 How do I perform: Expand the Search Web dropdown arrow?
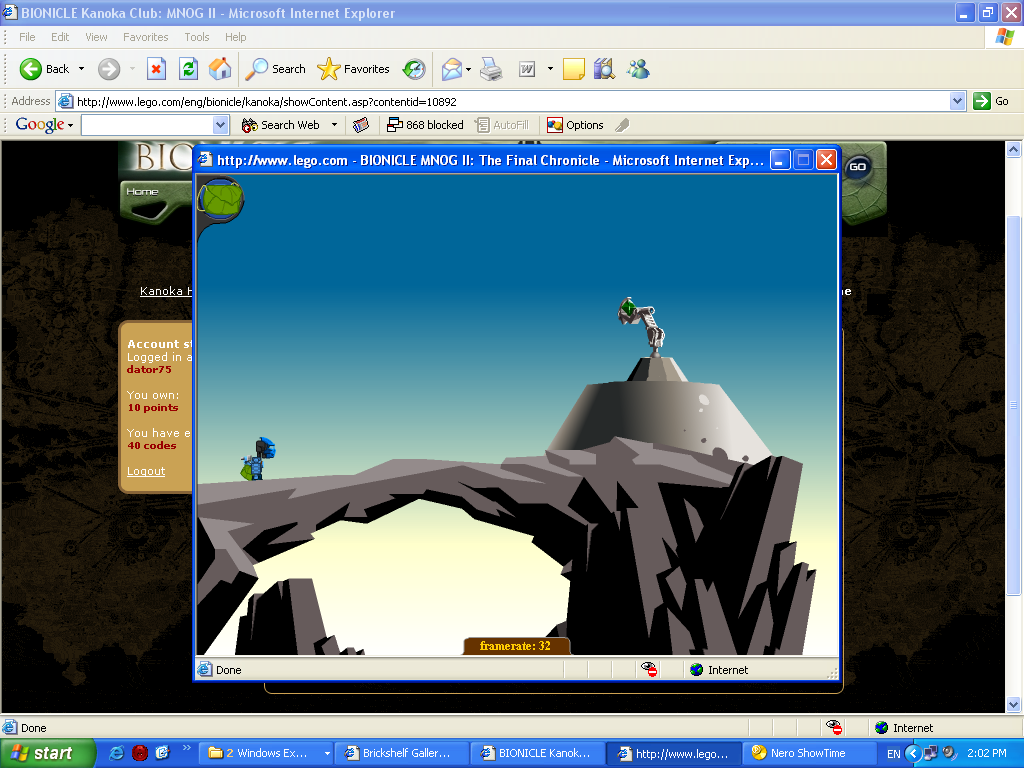click(334, 125)
